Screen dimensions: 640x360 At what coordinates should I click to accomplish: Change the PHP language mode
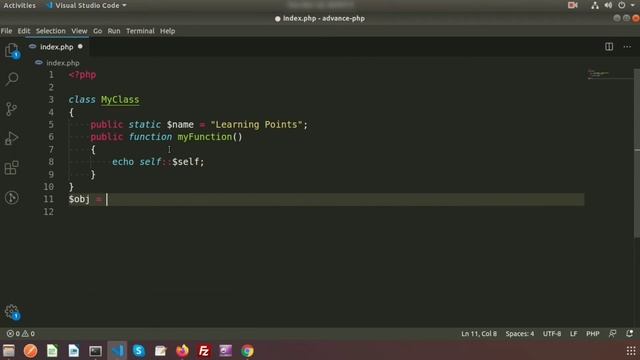(593, 333)
